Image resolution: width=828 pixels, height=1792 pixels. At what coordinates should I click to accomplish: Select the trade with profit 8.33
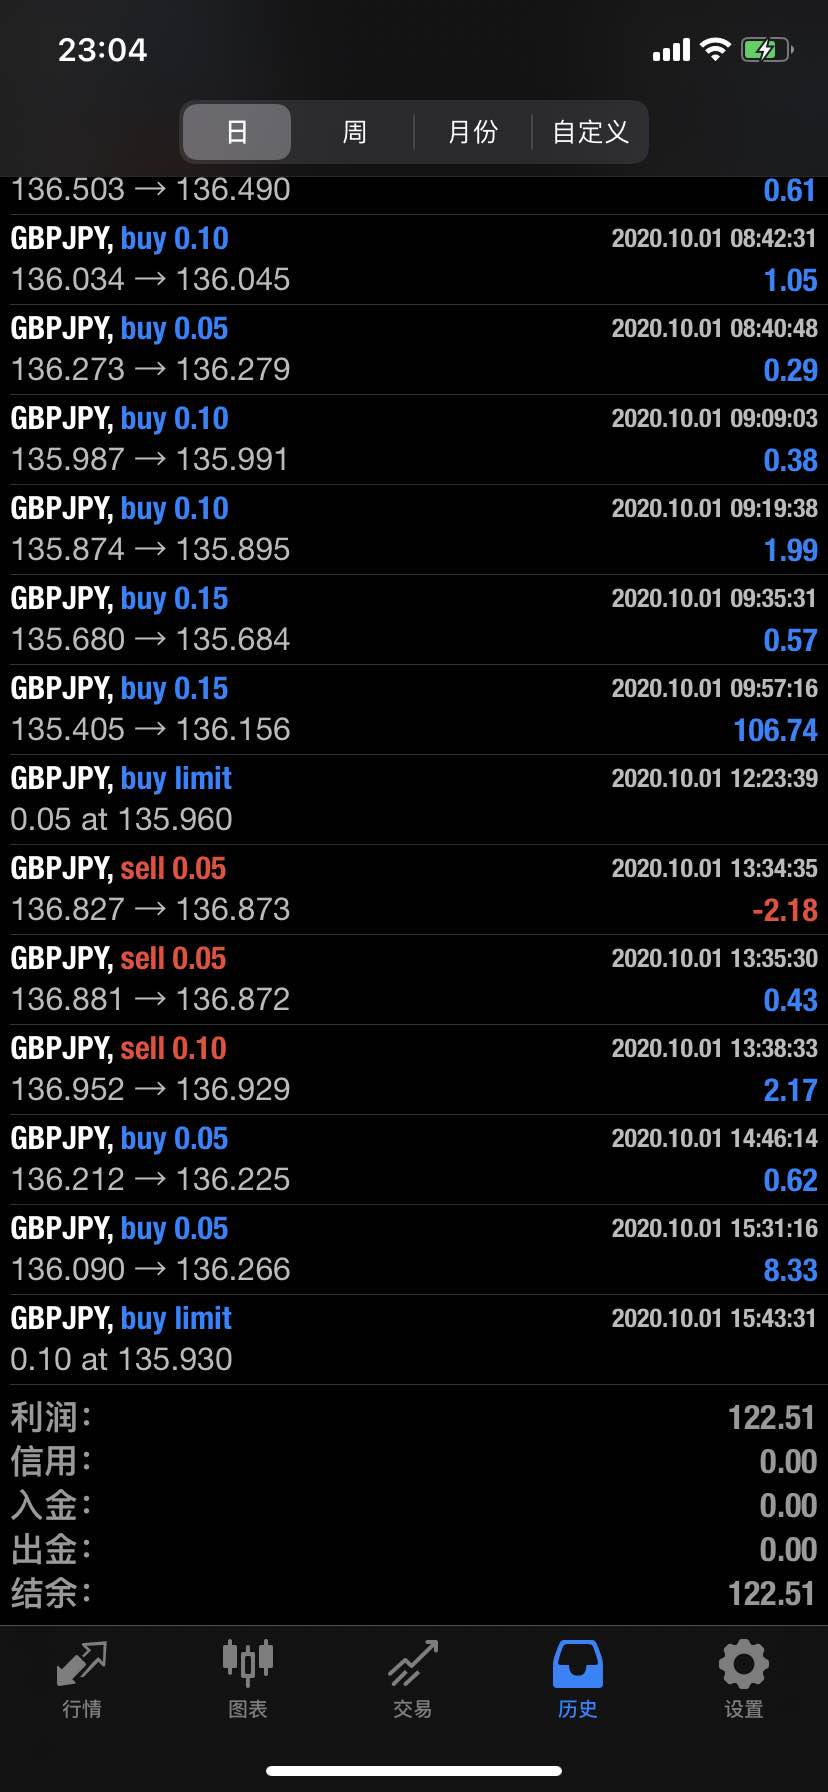click(x=414, y=1250)
